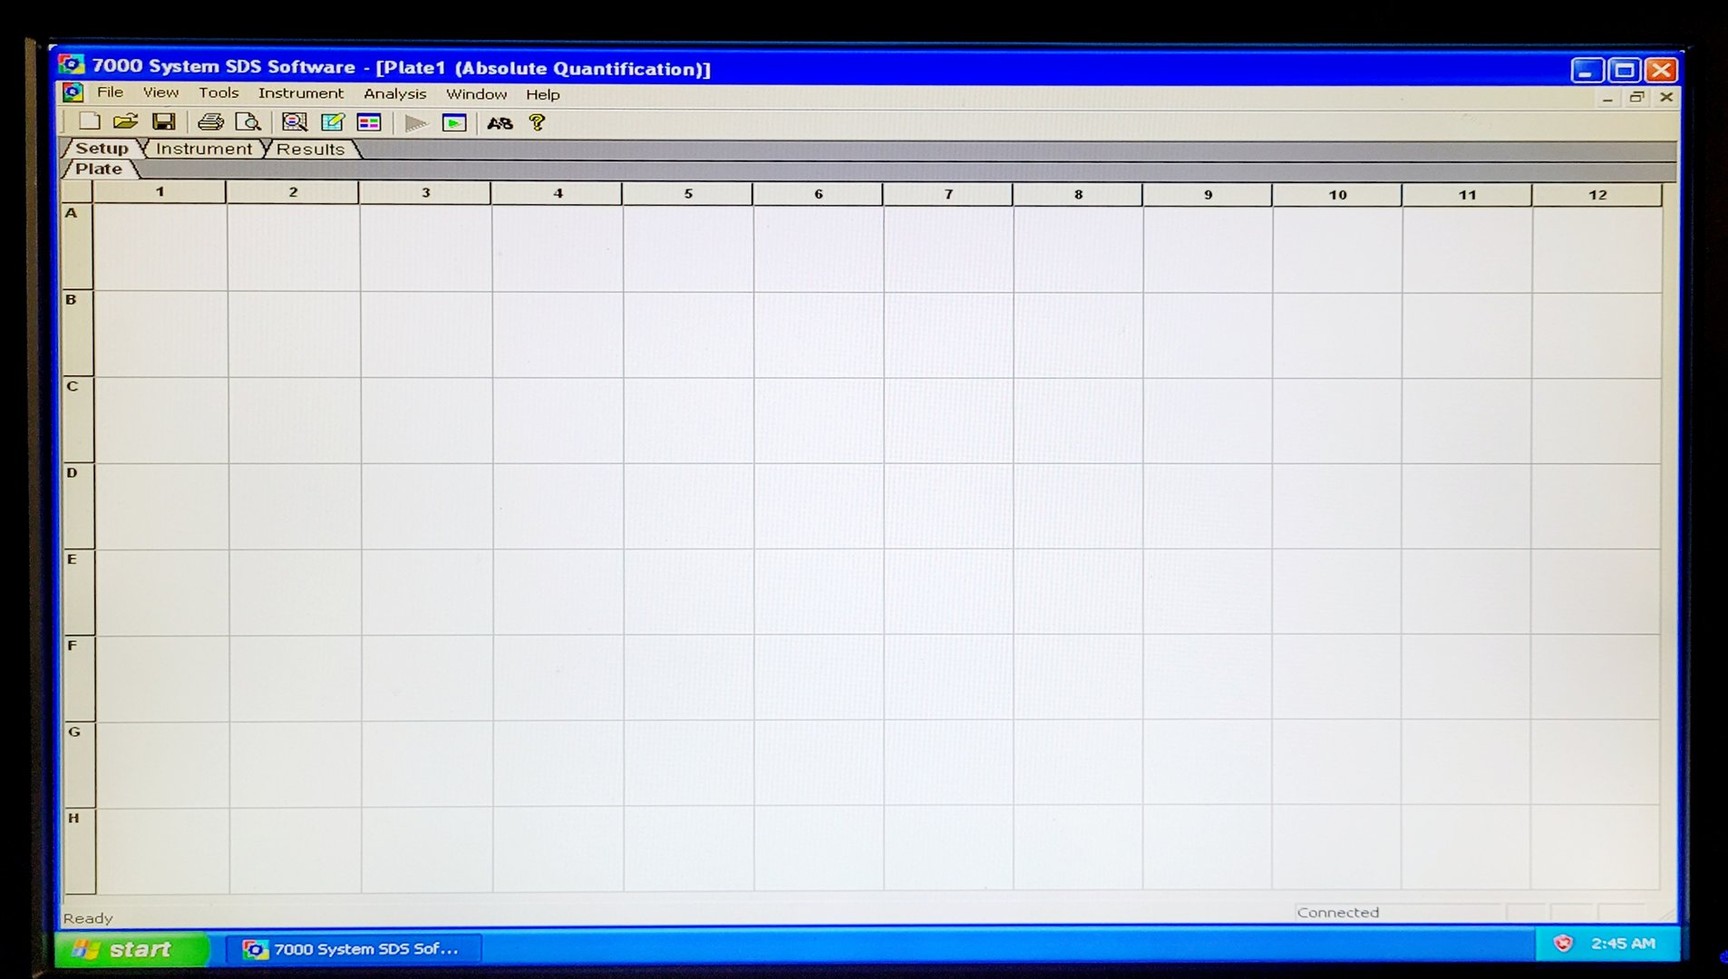
Task: Open the Instrument menu
Action: [300, 93]
